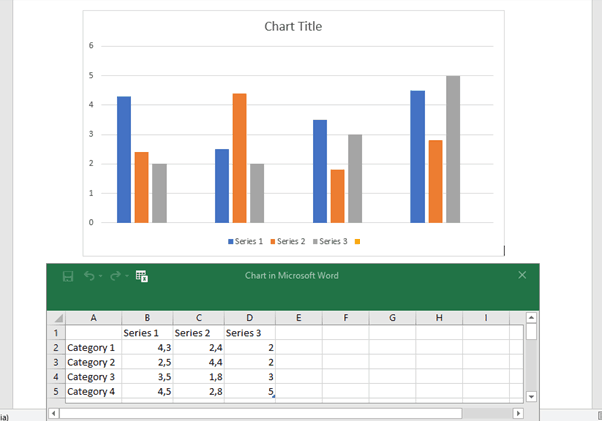
Task: Select row 3 header
Action: click(x=56, y=362)
